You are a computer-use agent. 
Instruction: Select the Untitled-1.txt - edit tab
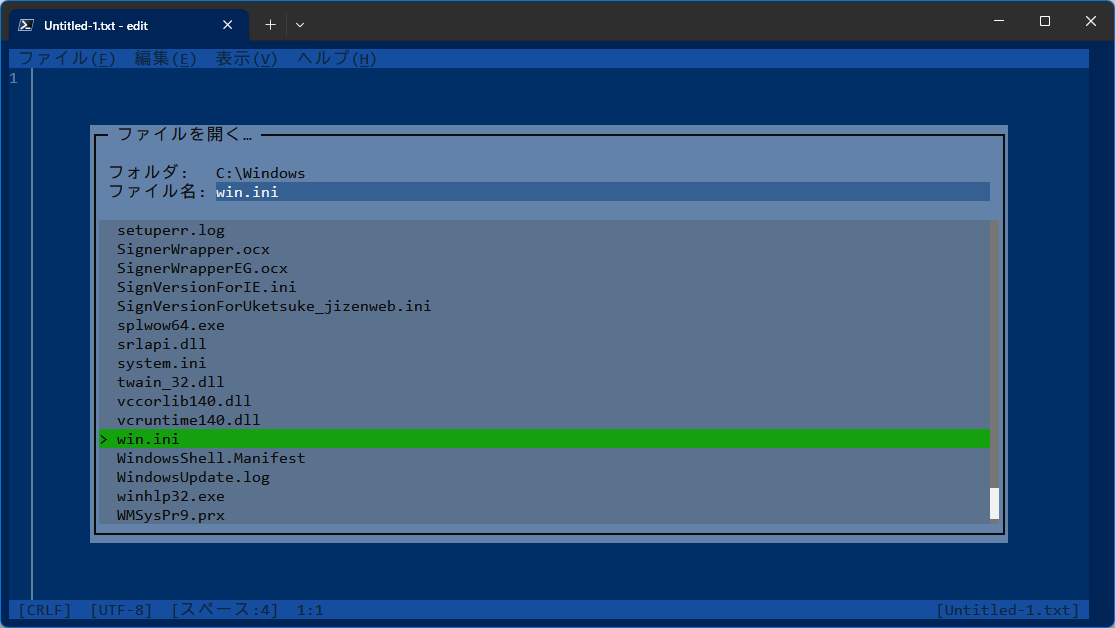click(128, 26)
